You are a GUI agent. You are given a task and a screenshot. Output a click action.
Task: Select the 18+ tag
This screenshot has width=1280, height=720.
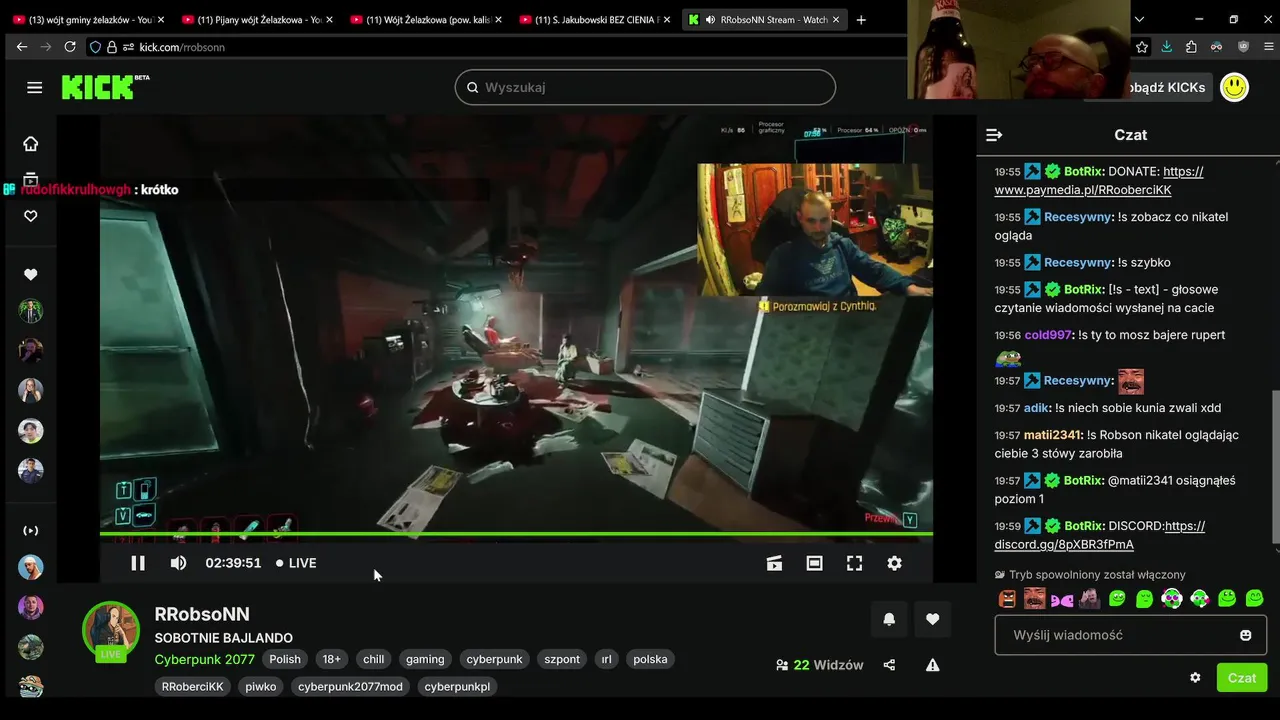pos(332,659)
